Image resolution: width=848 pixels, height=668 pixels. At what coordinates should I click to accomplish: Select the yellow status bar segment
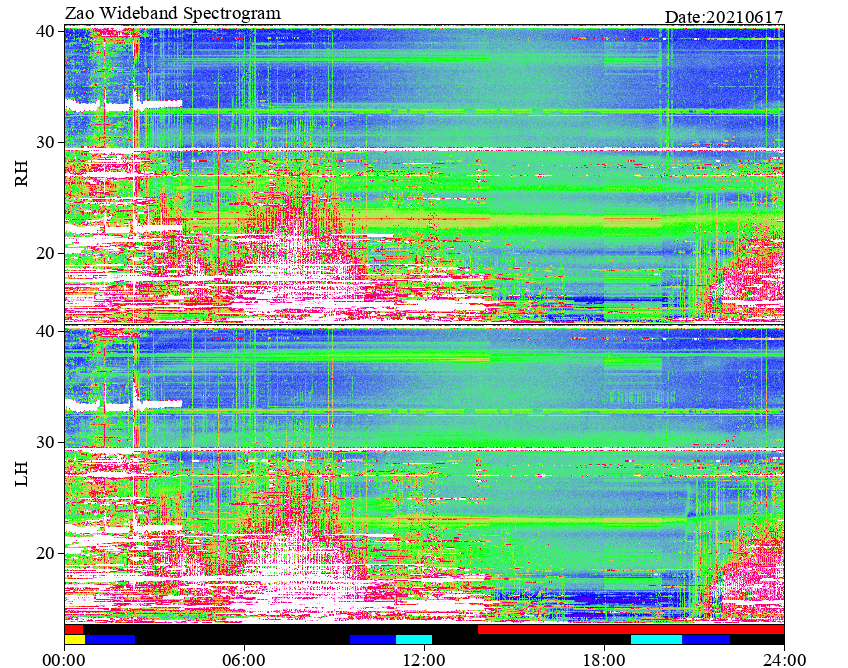[75, 639]
